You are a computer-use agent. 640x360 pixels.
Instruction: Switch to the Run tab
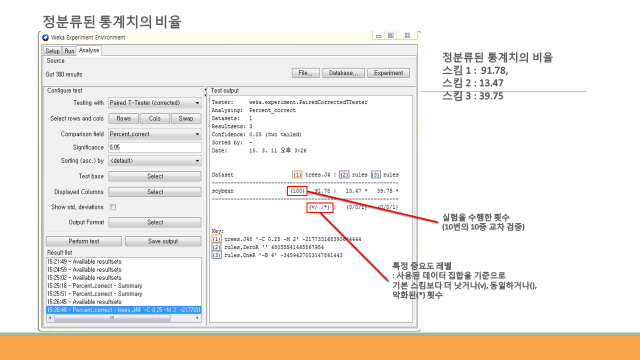(69, 51)
